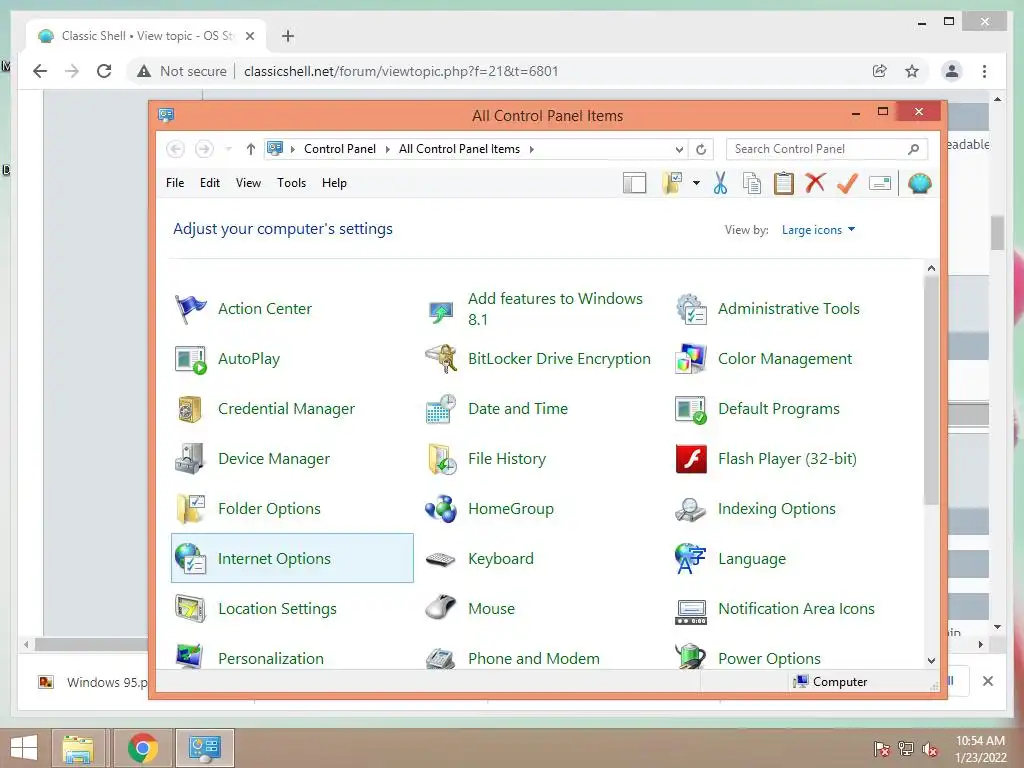The height and width of the screenshot is (768, 1024).
Task: Click the Windows Start button
Action: [24, 748]
